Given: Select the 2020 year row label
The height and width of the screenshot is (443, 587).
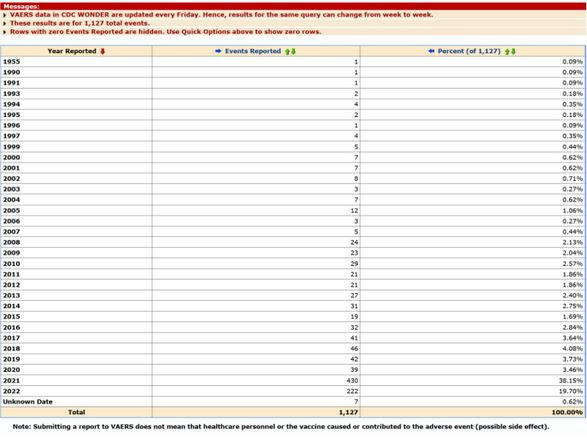Looking at the screenshot, I should coord(12,370).
